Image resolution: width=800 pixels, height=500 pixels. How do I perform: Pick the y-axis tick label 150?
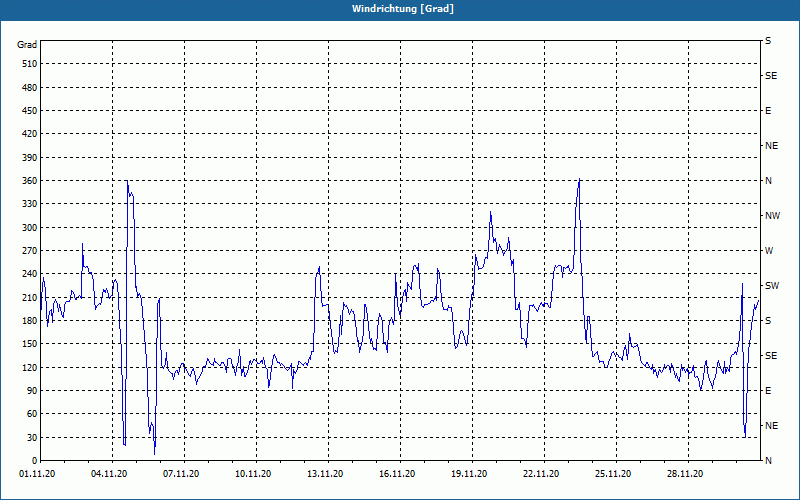[x=30, y=344]
